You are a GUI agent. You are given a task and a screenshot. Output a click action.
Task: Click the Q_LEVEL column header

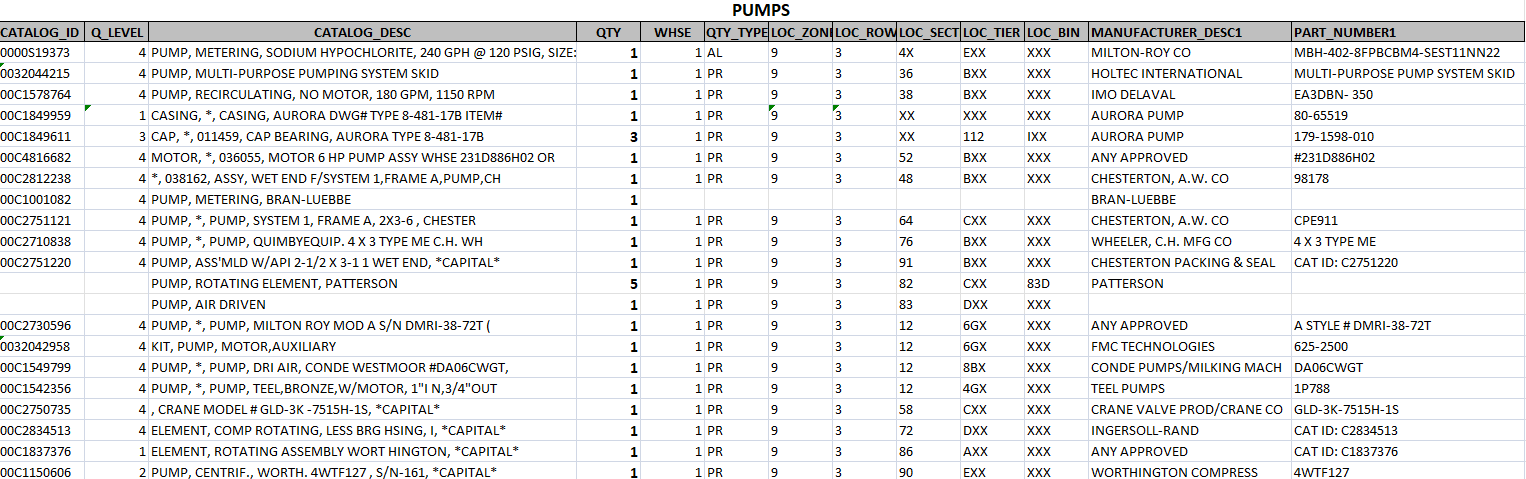117,32
